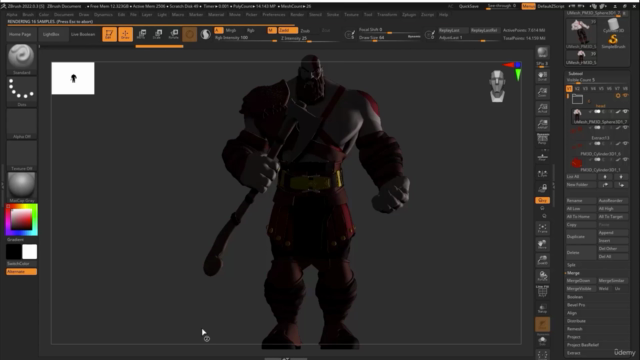Image resolution: width=640 pixels, height=360 pixels.
Task: Click the Persp perspective icon
Action: click(x=542, y=140)
